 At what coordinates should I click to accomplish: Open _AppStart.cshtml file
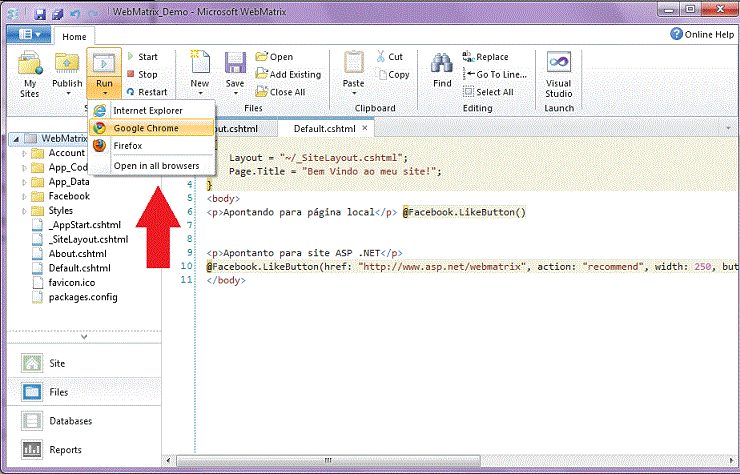coord(76,225)
